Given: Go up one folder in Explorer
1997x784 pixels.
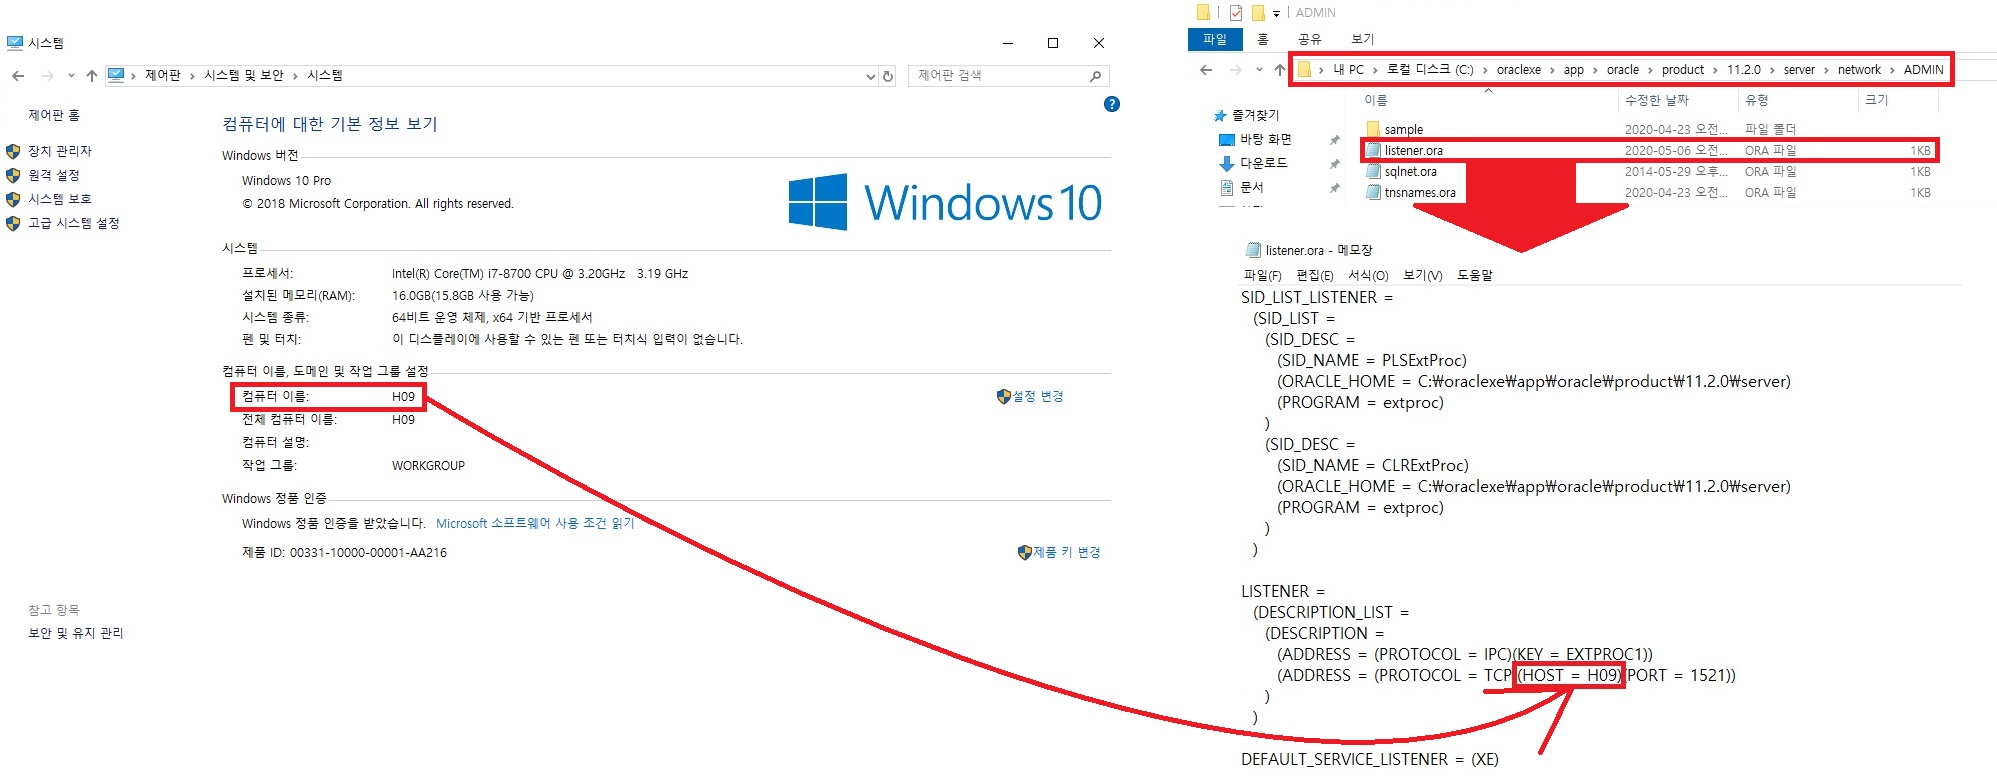Looking at the screenshot, I should pos(1279,70).
